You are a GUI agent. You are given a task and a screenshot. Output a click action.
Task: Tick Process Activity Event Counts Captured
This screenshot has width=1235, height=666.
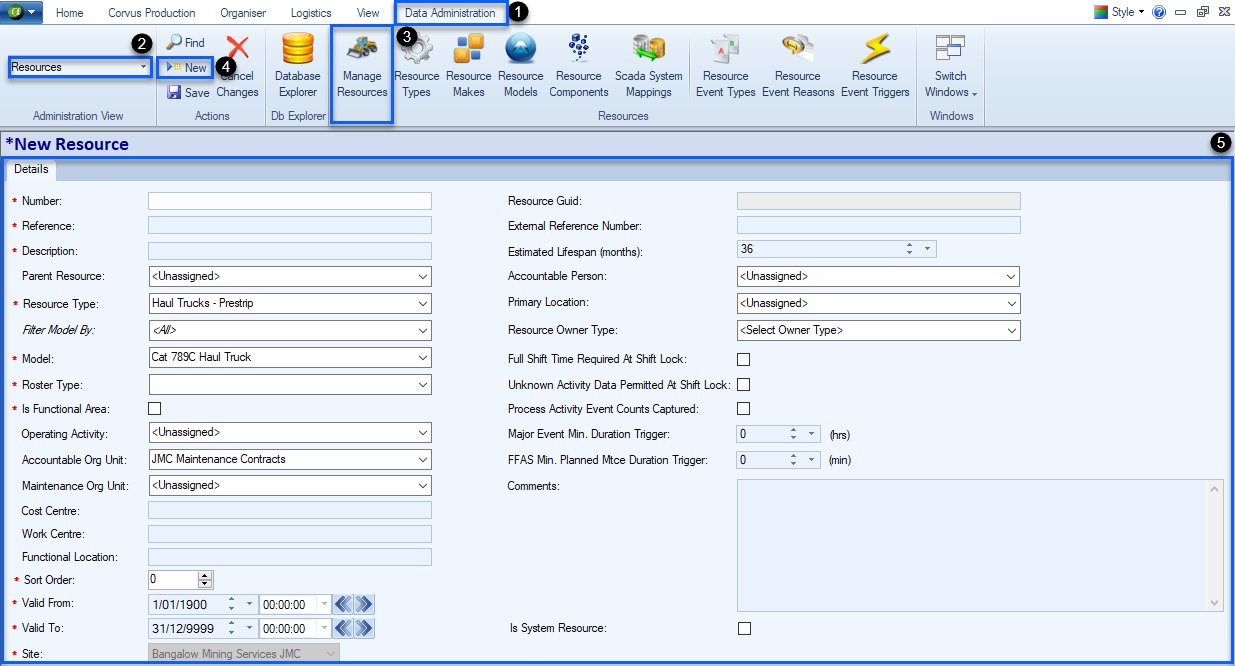coord(743,408)
